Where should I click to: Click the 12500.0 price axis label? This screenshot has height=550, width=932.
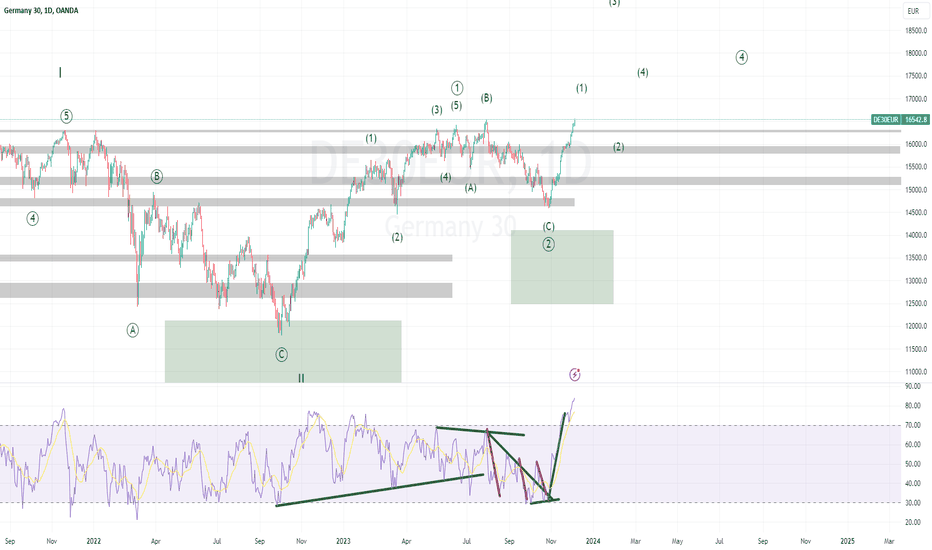pyautogui.click(x=916, y=303)
